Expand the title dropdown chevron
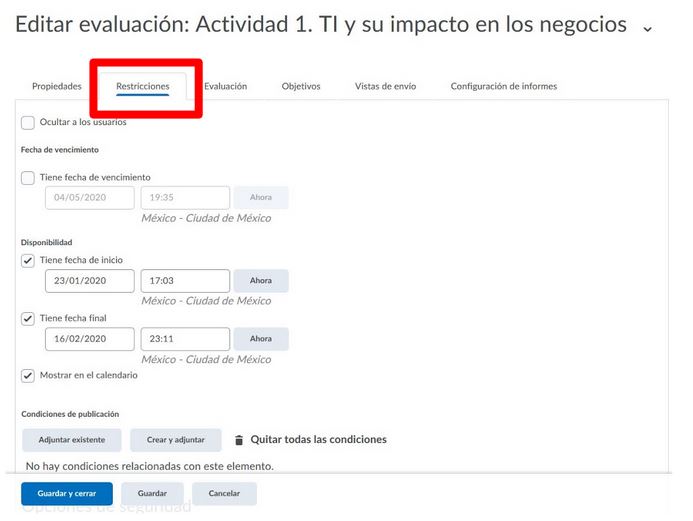 [x=647, y=29]
